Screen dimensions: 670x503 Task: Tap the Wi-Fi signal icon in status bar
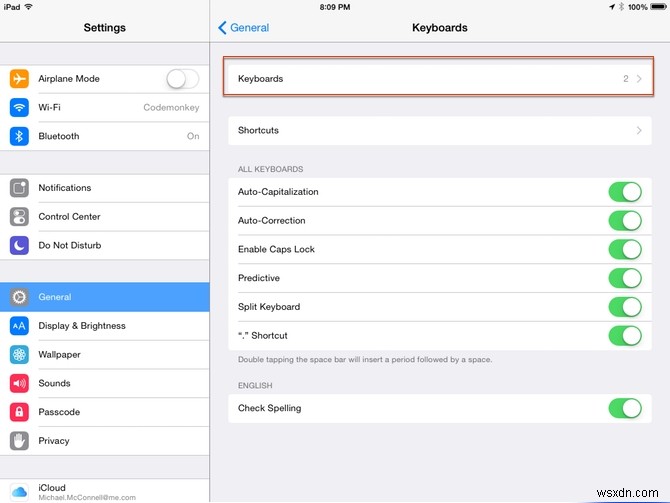point(29,7)
